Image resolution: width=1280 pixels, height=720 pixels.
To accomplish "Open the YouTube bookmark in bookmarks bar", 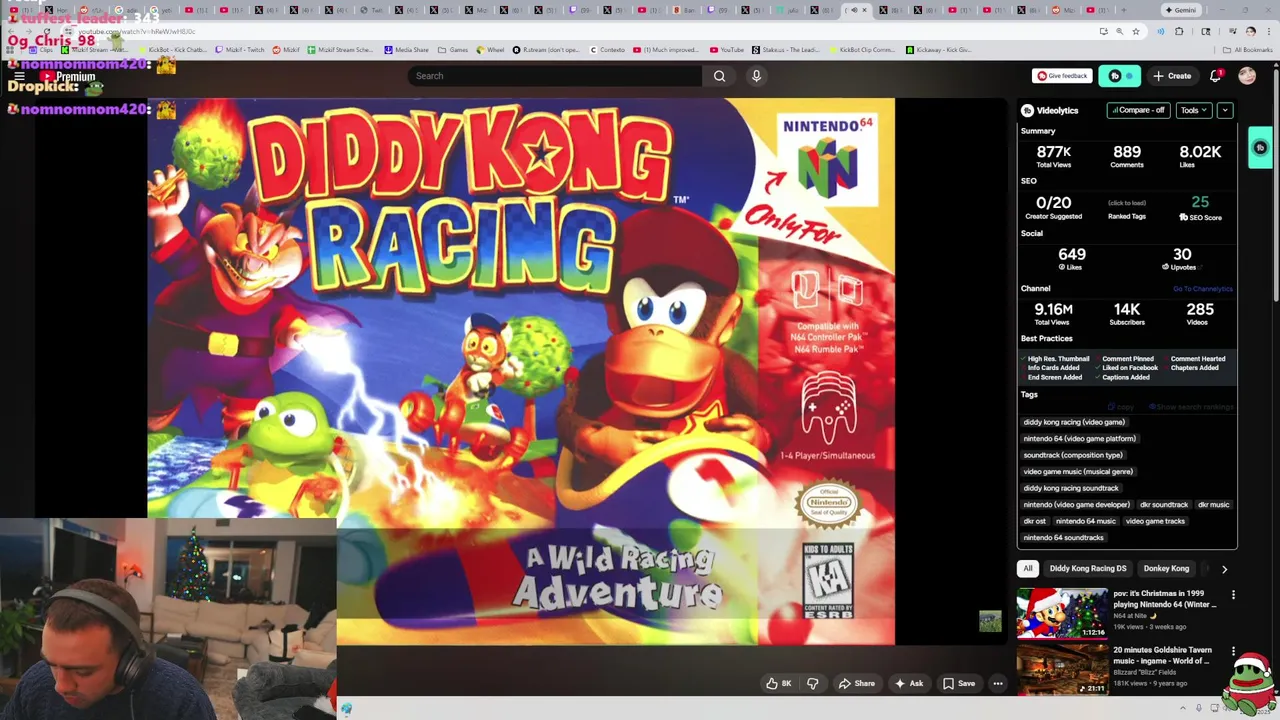I will pyautogui.click(x=726, y=50).
